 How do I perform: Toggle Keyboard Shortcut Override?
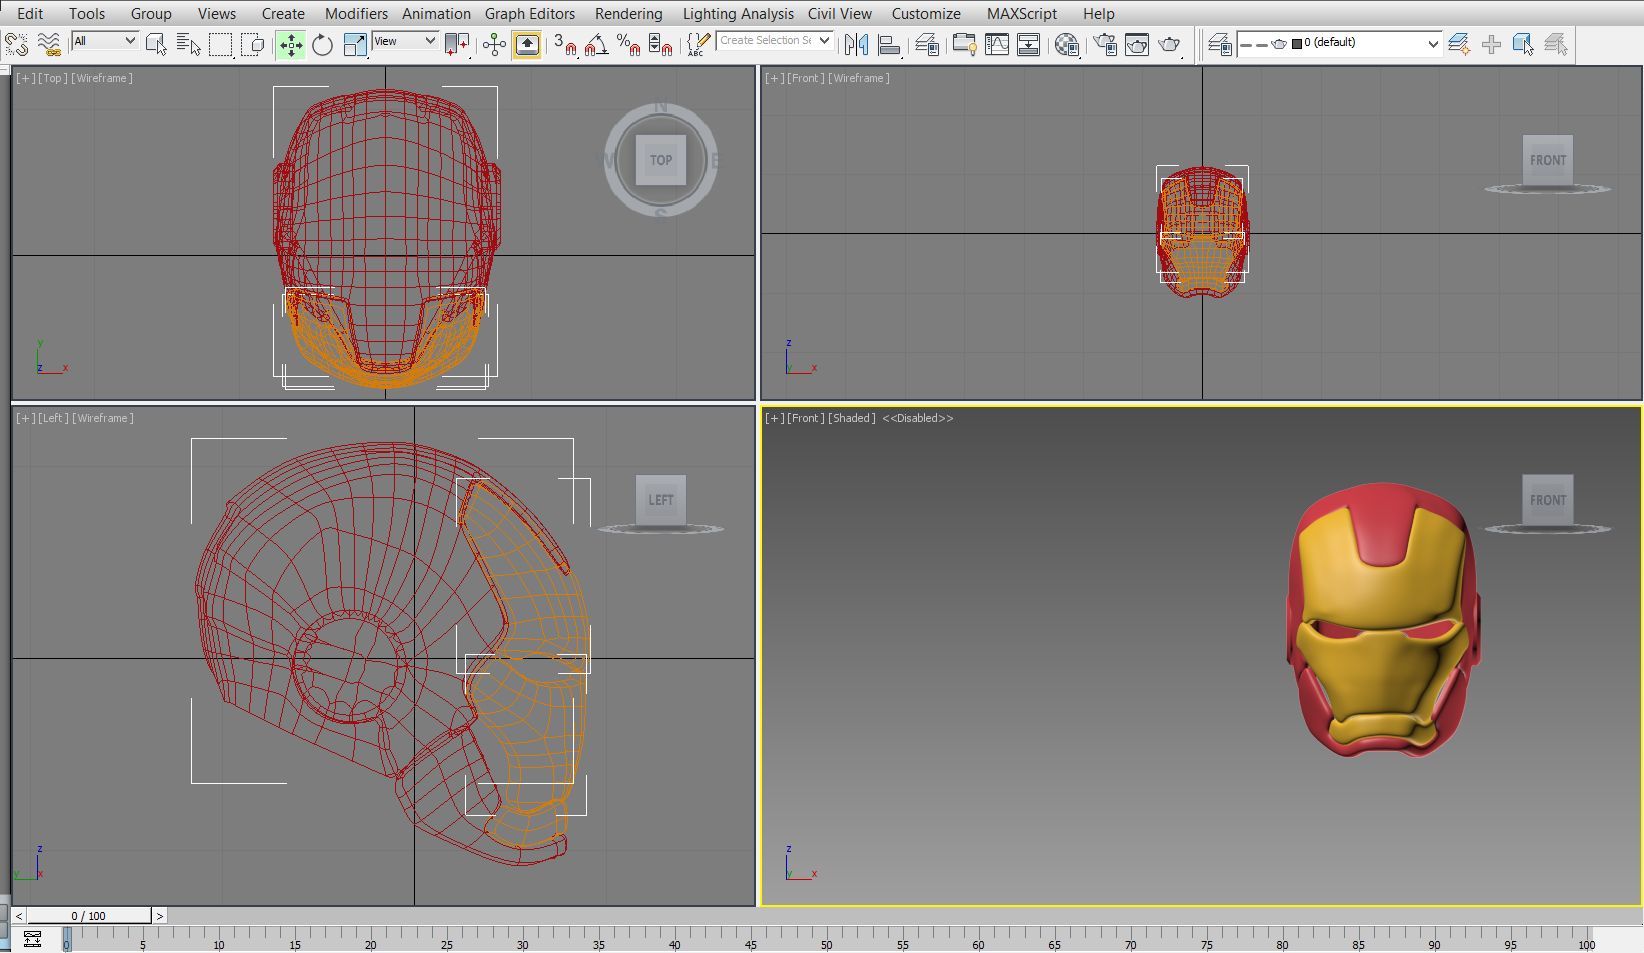(527, 44)
